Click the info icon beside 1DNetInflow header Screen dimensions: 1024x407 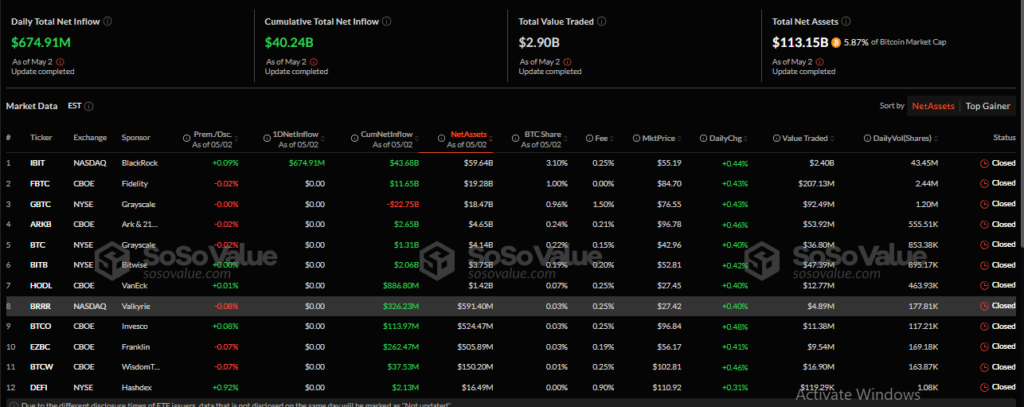[x=266, y=138]
